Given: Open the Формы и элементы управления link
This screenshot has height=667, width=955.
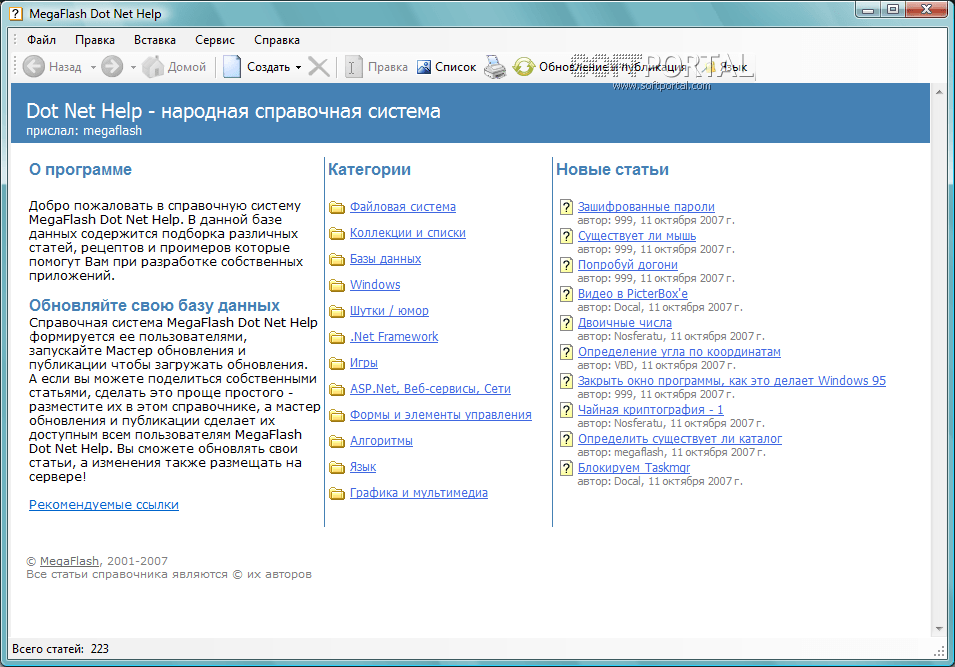Looking at the screenshot, I should pos(440,415).
